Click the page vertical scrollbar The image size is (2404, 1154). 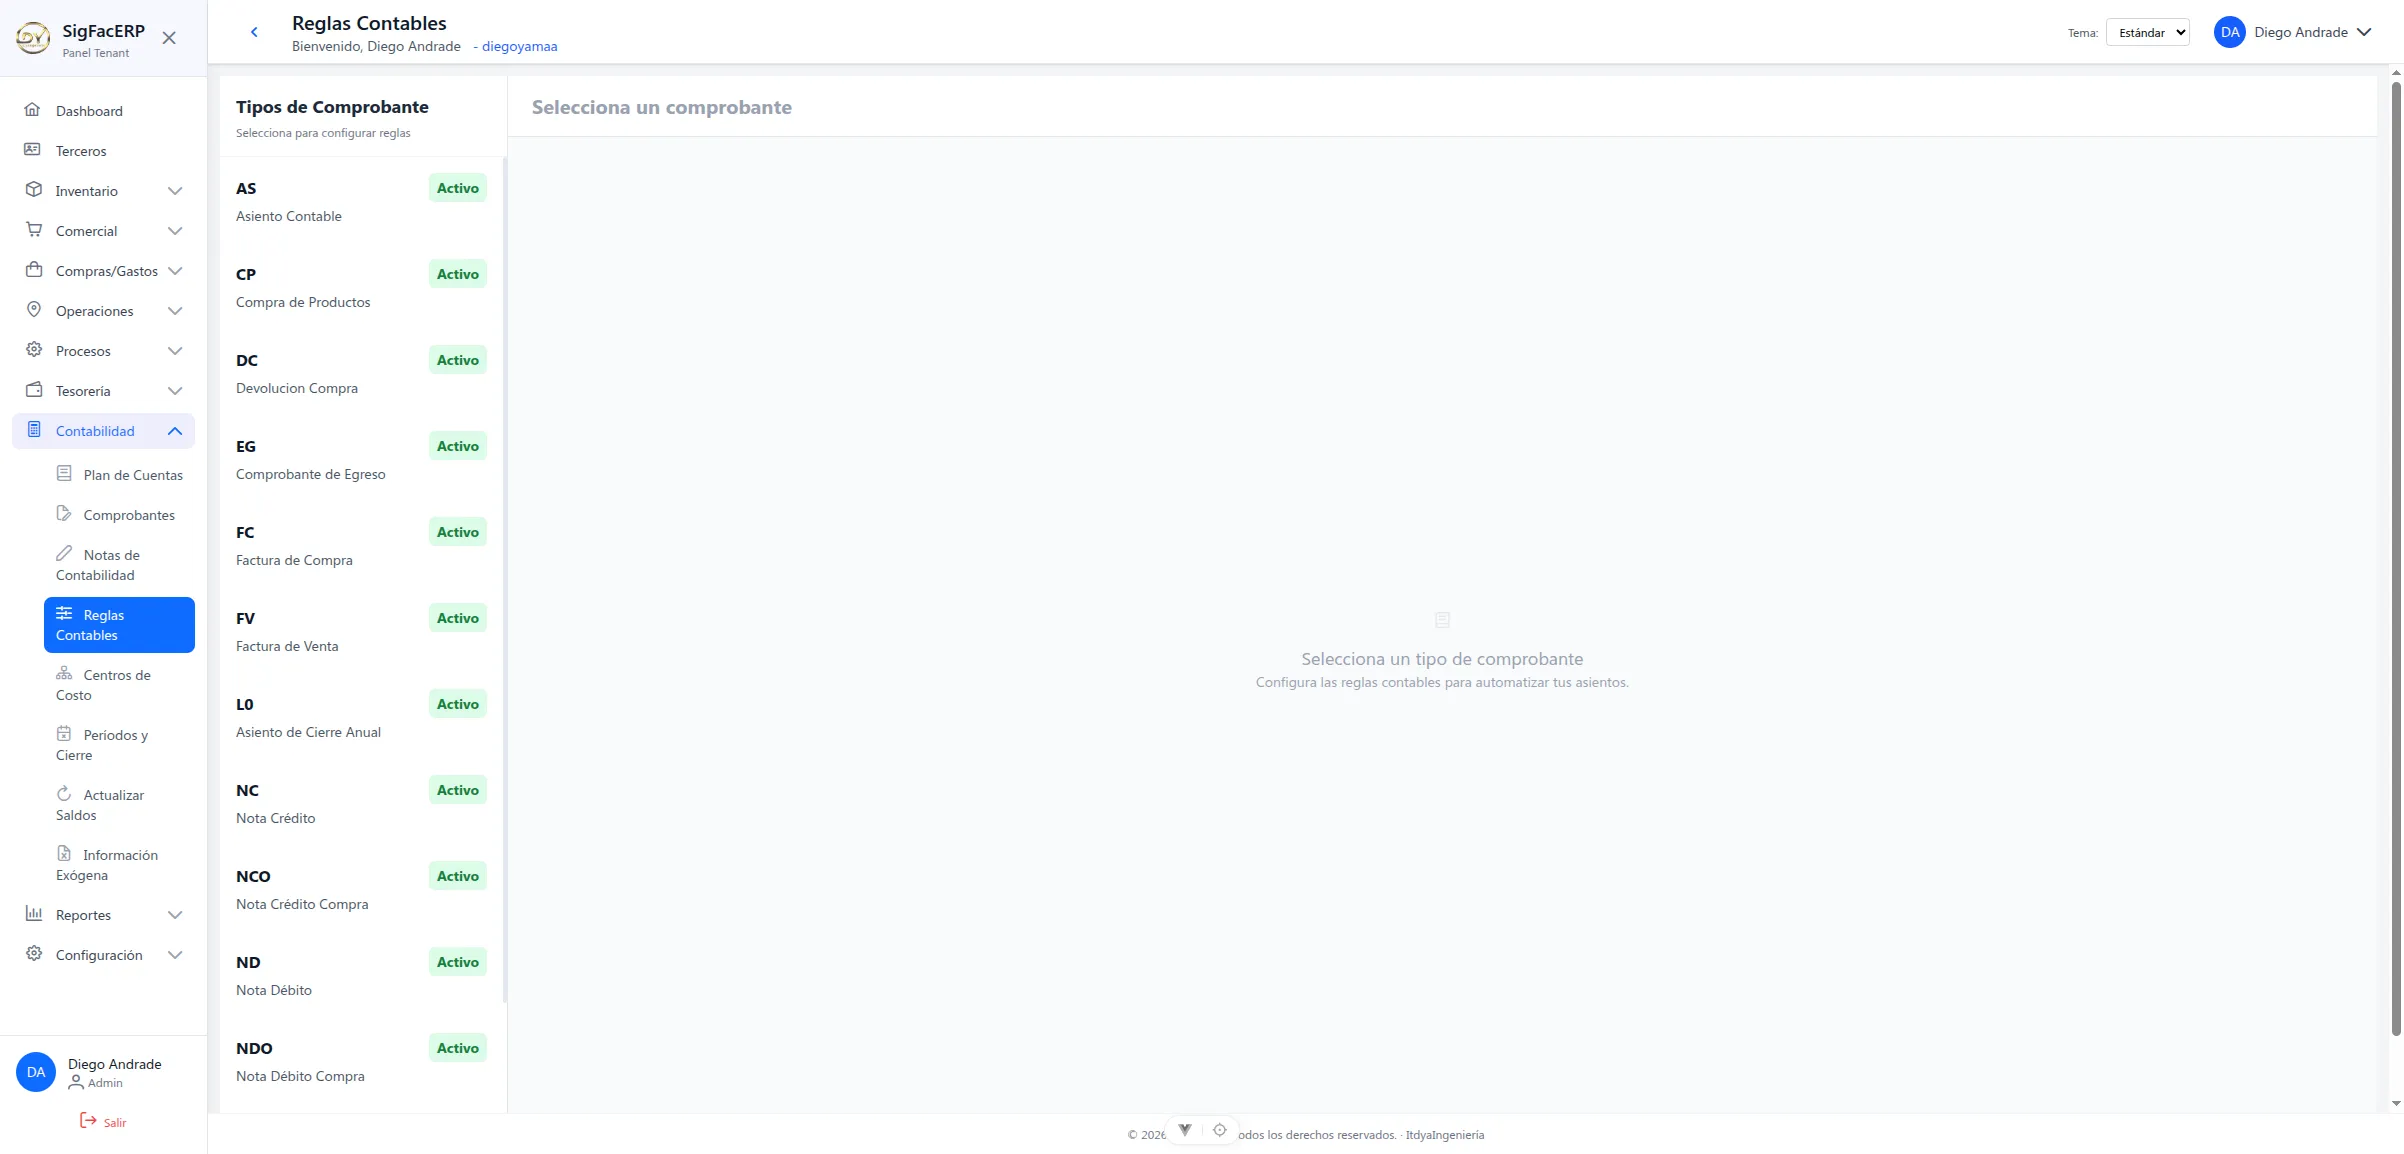tap(2396, 560)
